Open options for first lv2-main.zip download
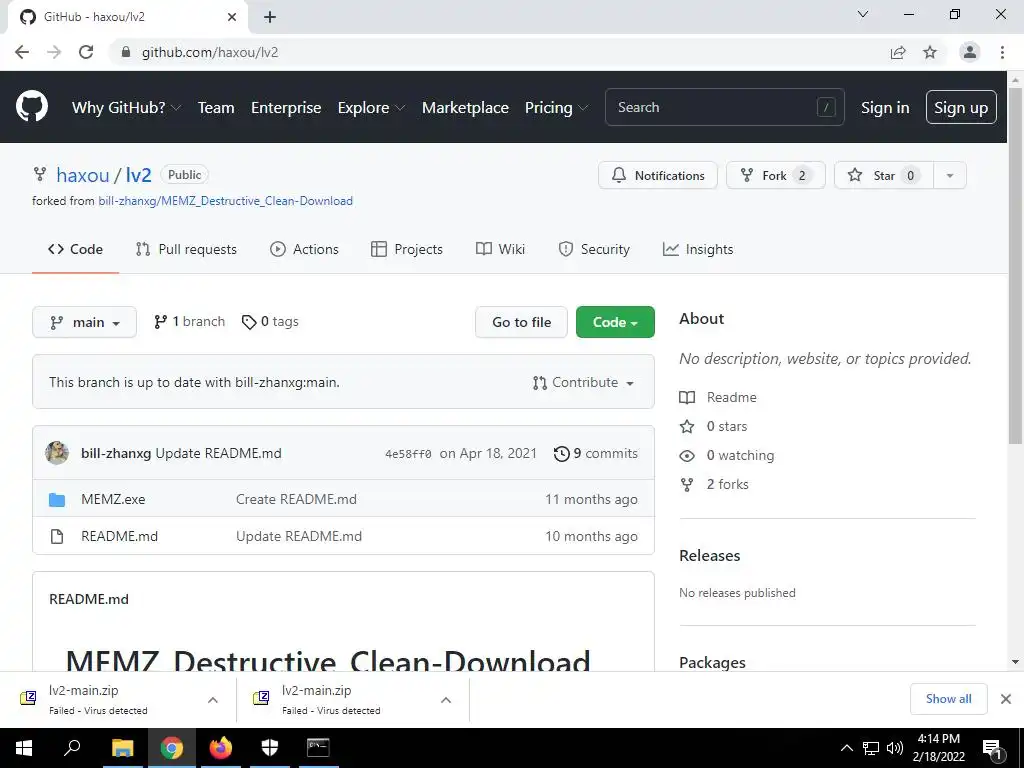Image resolution: width=1024 pixels, height=768 pixels. 213,700
